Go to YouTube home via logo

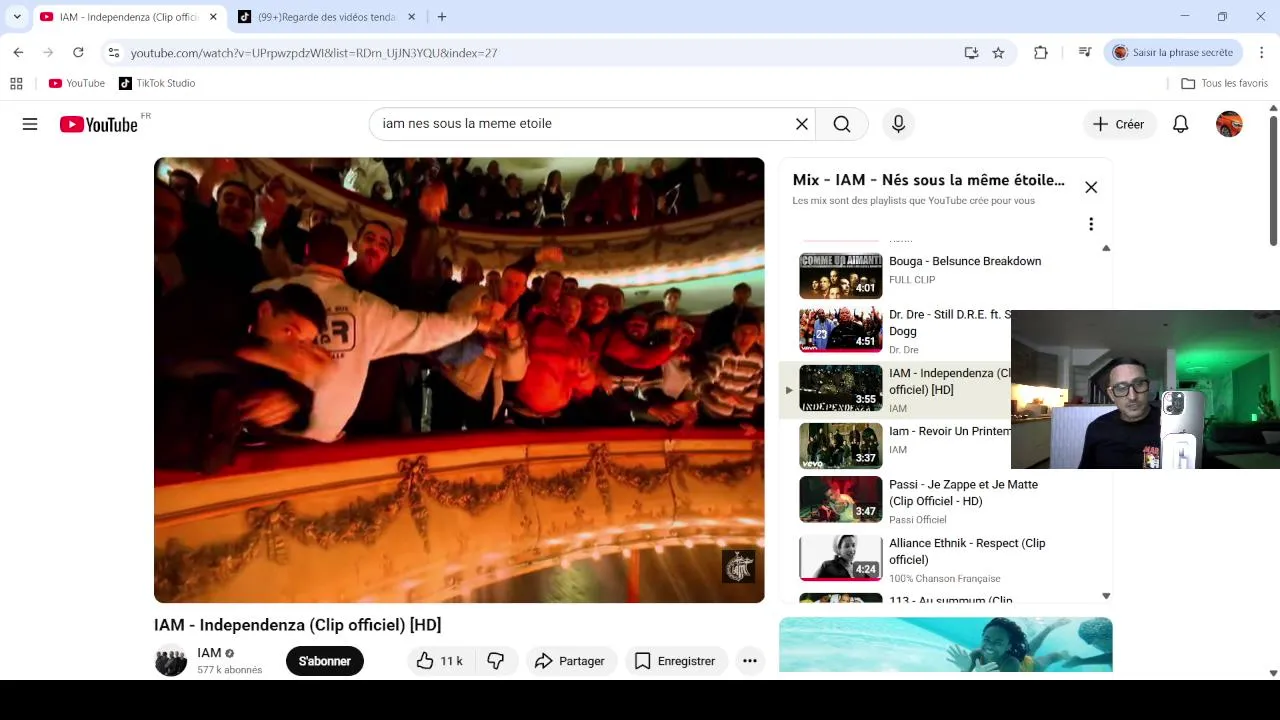pos(98,124)
